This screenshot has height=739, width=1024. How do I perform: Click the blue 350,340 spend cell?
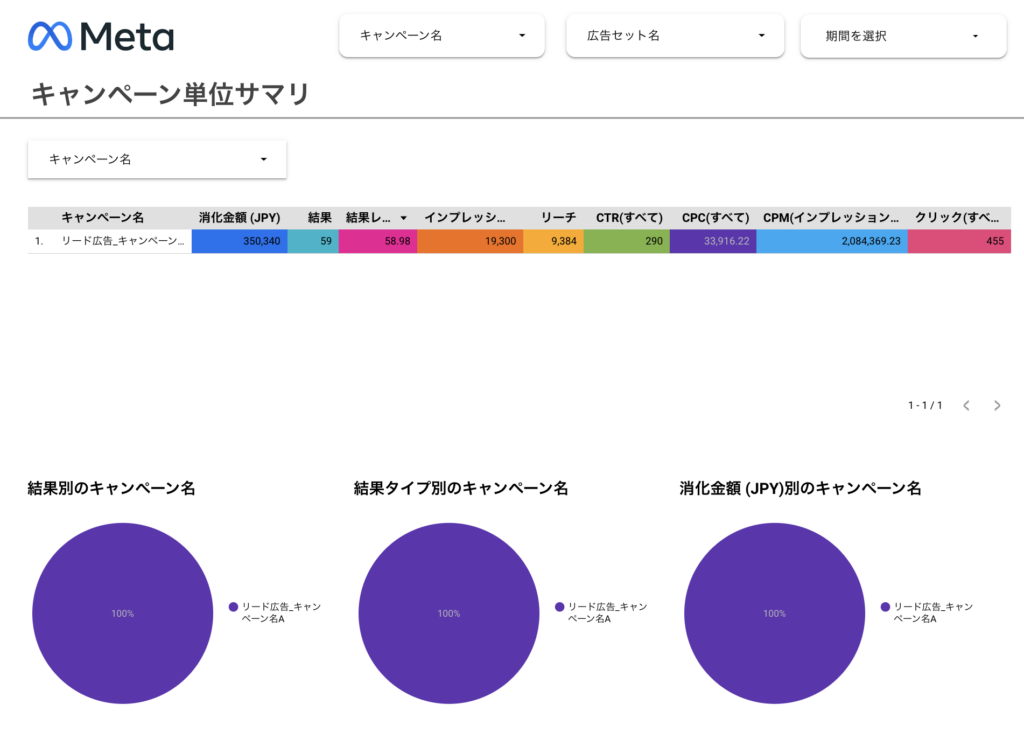pyautogui.click(x=240, y=241)
